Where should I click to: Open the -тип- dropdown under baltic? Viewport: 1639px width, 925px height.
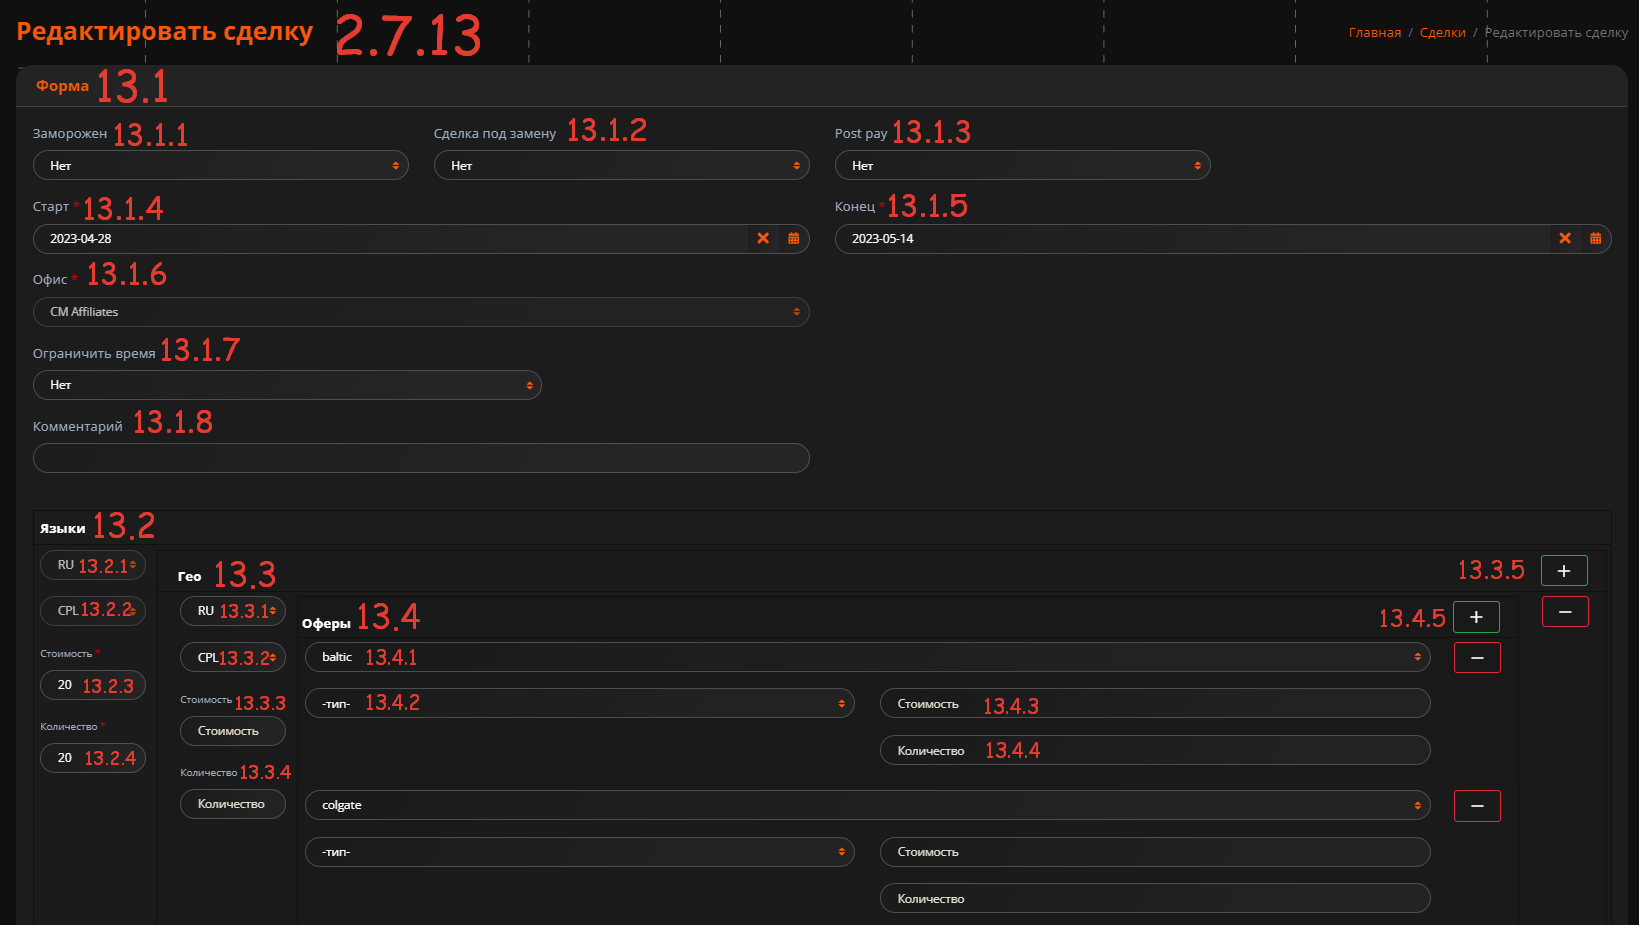pos(580,704)
